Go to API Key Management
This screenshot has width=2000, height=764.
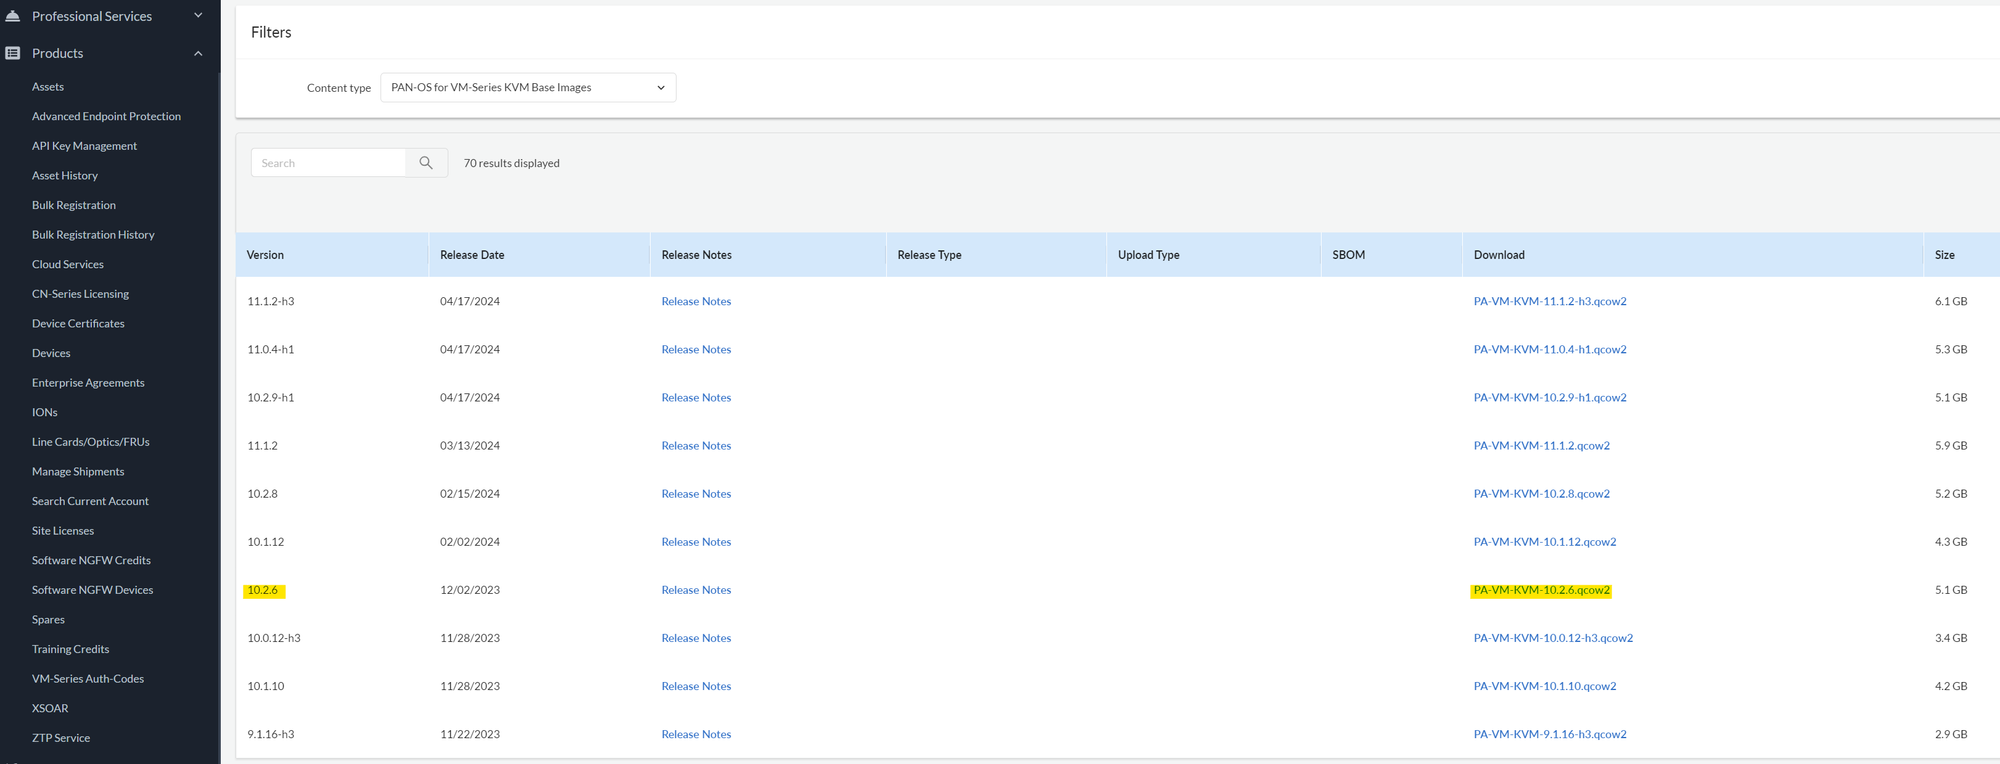click(x=84, y=146)
